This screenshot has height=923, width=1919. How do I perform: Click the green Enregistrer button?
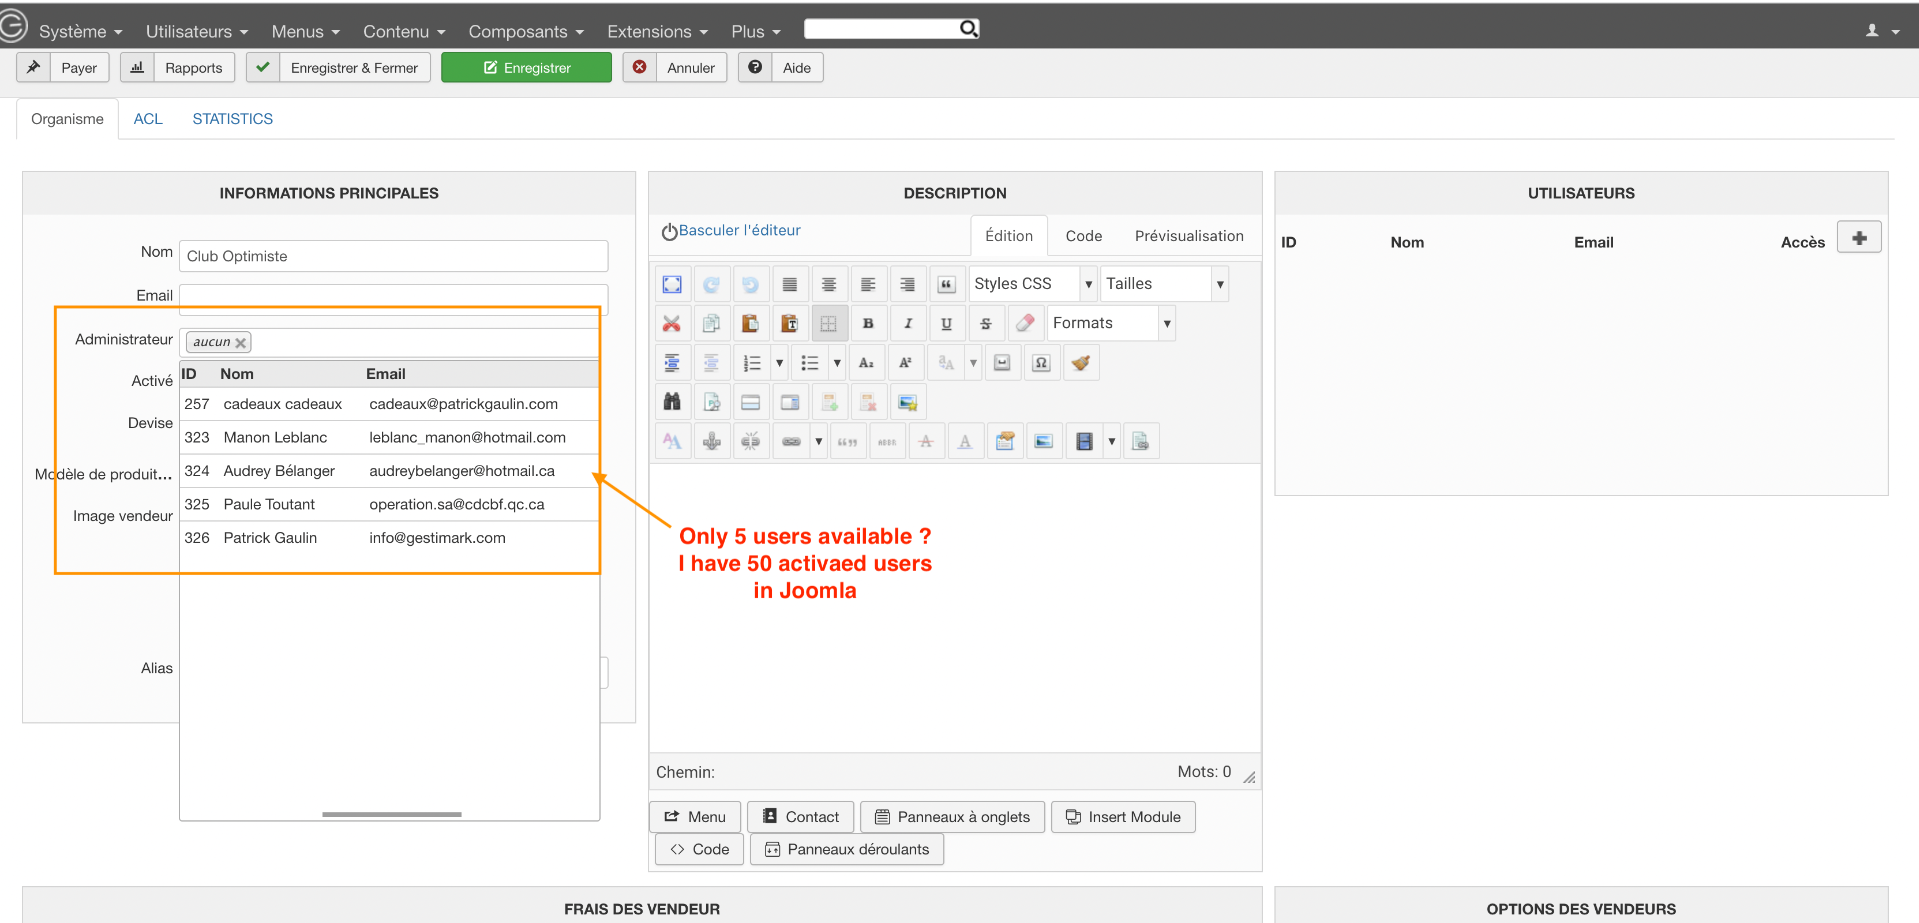(x=526, y=68)
